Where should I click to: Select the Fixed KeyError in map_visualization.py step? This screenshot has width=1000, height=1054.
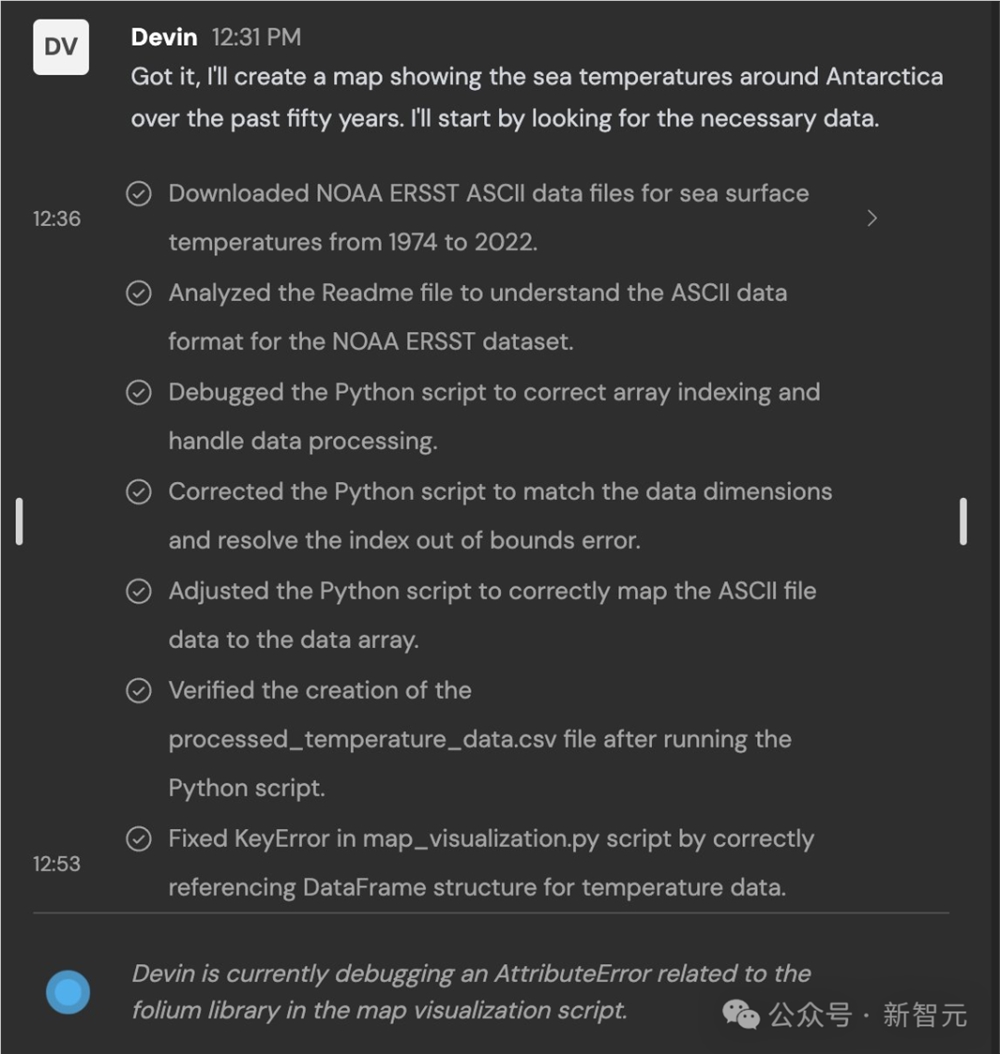click(x=490, y=863)
